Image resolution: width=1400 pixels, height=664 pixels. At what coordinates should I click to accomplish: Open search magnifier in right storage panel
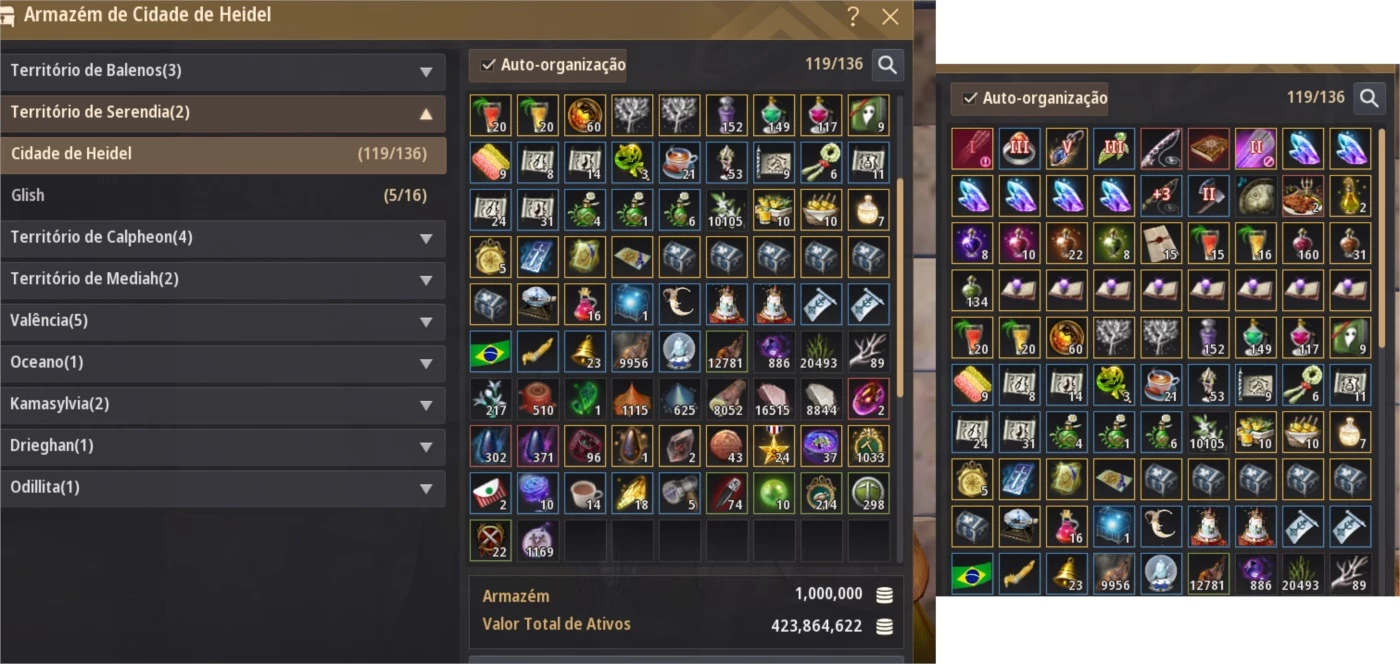[x=1369, y=98]
